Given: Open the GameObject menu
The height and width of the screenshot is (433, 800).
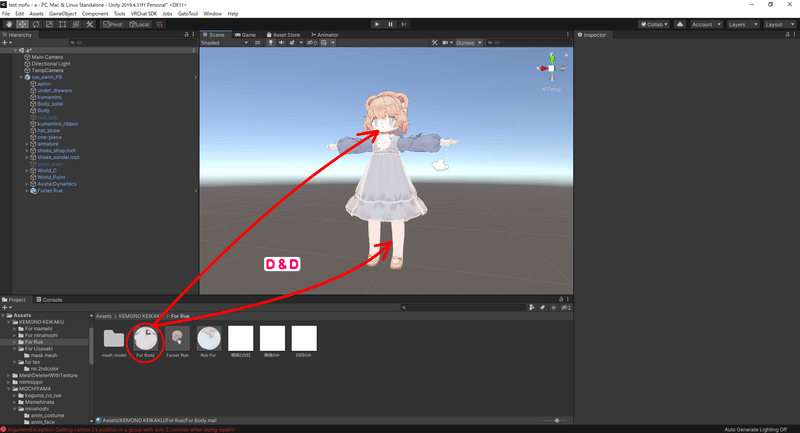Looking at the screenshot, I should pos(63,14).
